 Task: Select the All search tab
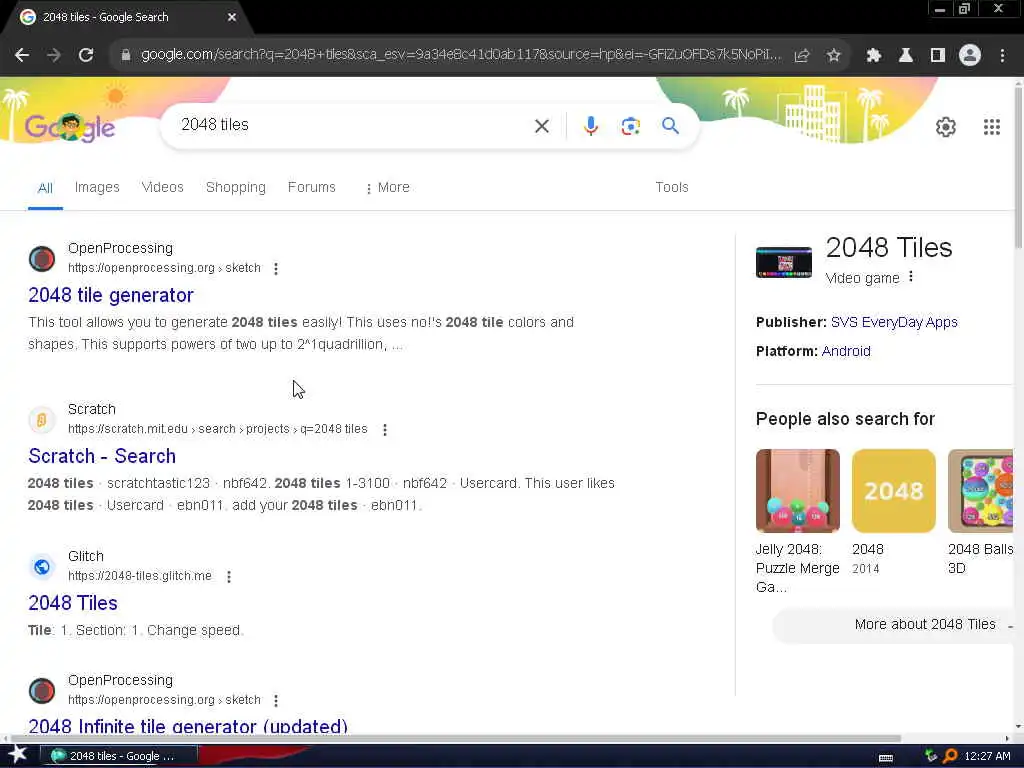tap(45, 188)
